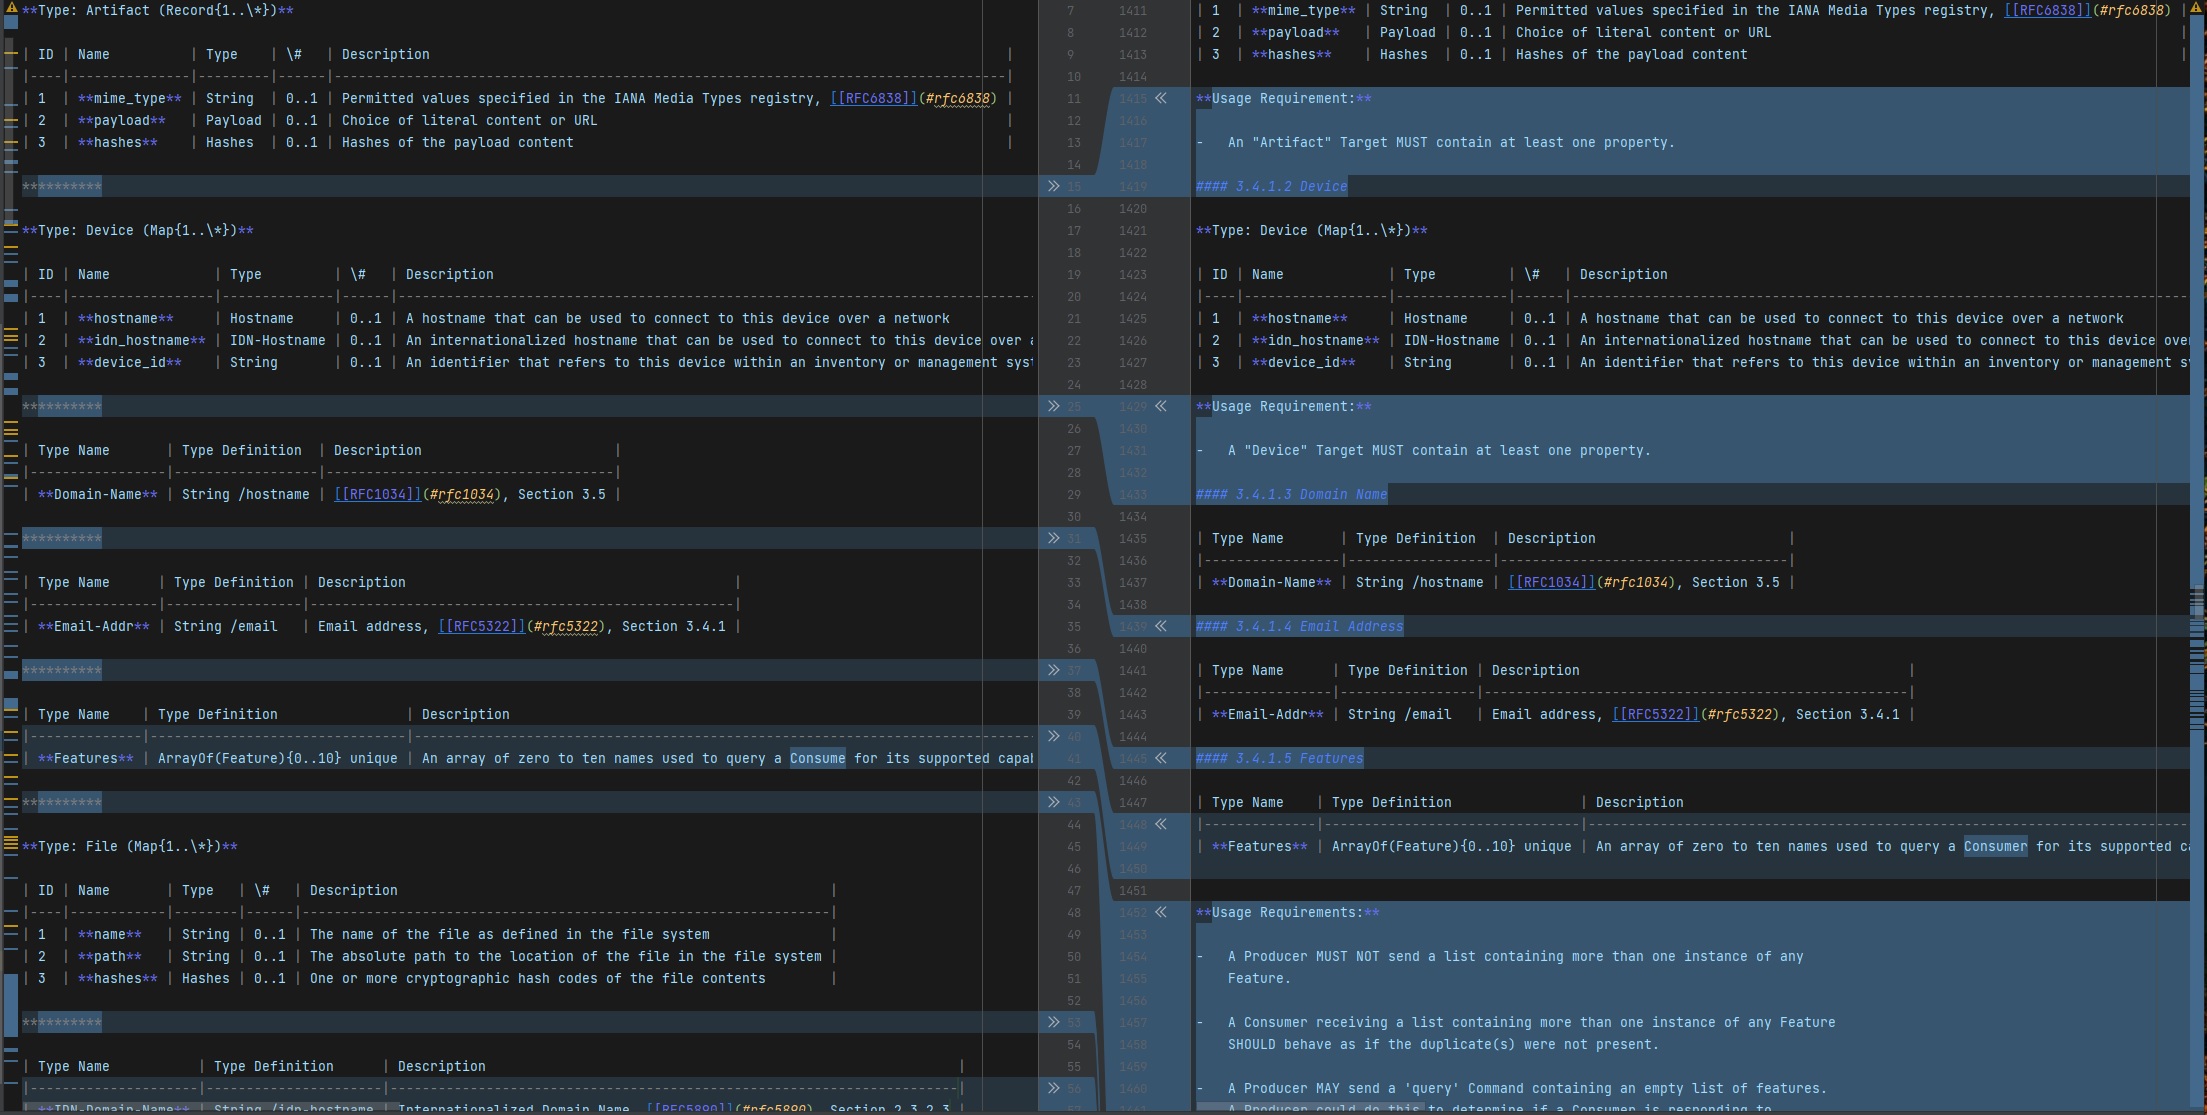
Task: Click the apply-right arrow at left line 25
Action: [1053, 406]
